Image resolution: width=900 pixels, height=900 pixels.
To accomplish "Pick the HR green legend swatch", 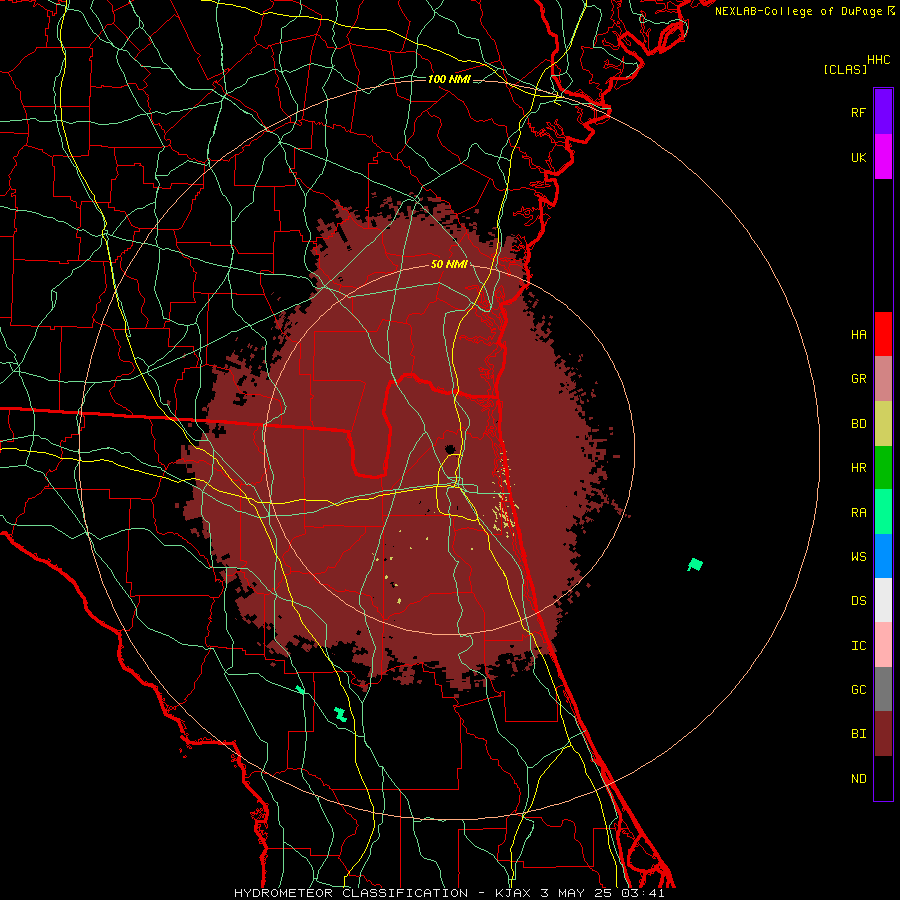I will [883, 468].
